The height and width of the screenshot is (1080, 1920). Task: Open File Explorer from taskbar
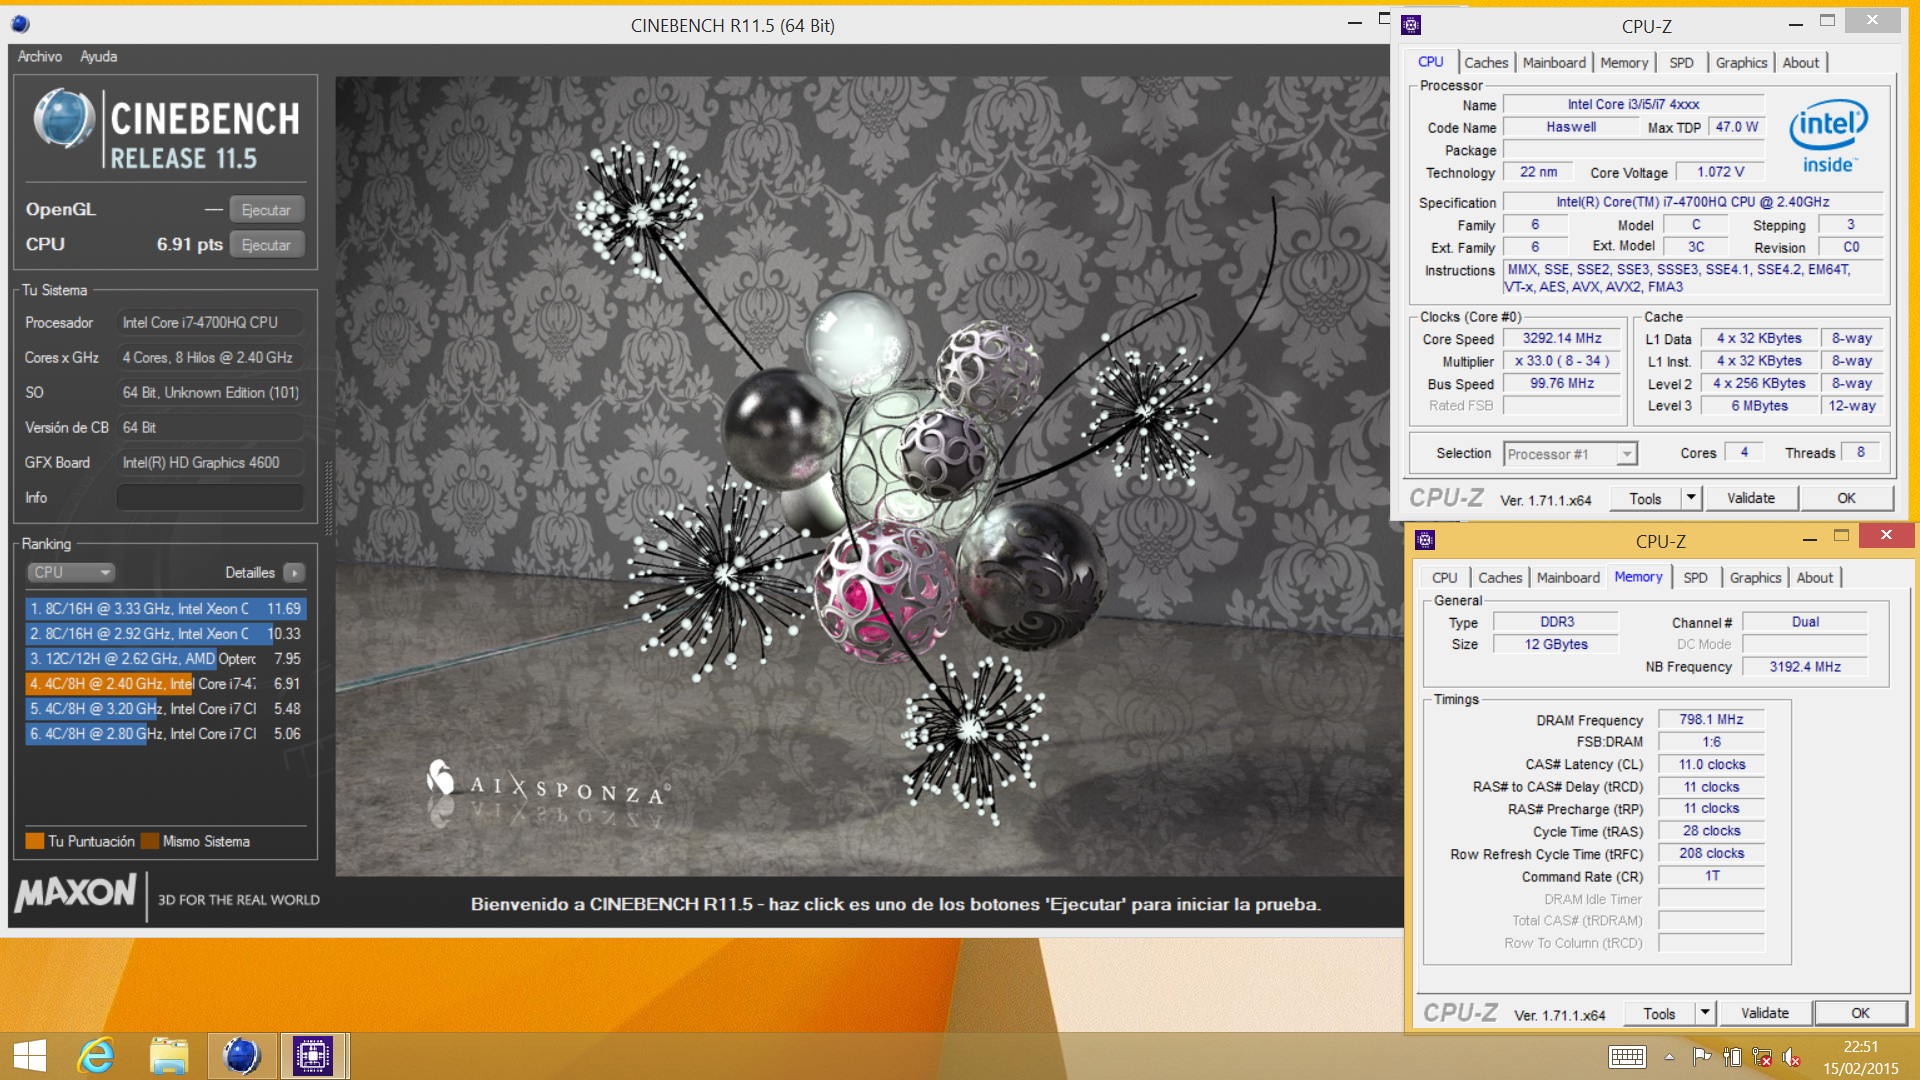[169, 1056]
